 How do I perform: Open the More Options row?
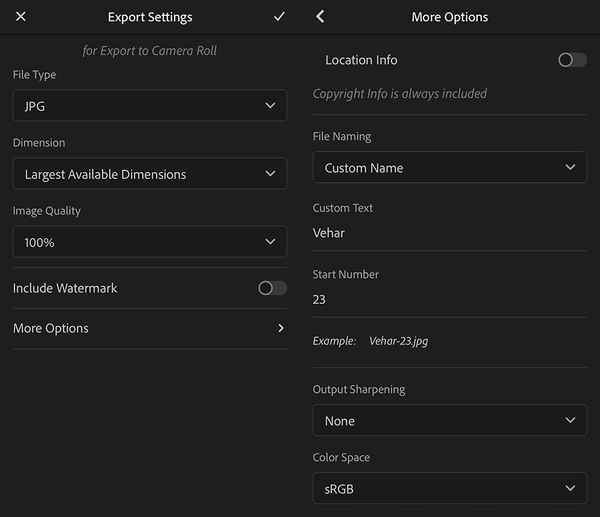pyautogui.click(x=150, y=328)
